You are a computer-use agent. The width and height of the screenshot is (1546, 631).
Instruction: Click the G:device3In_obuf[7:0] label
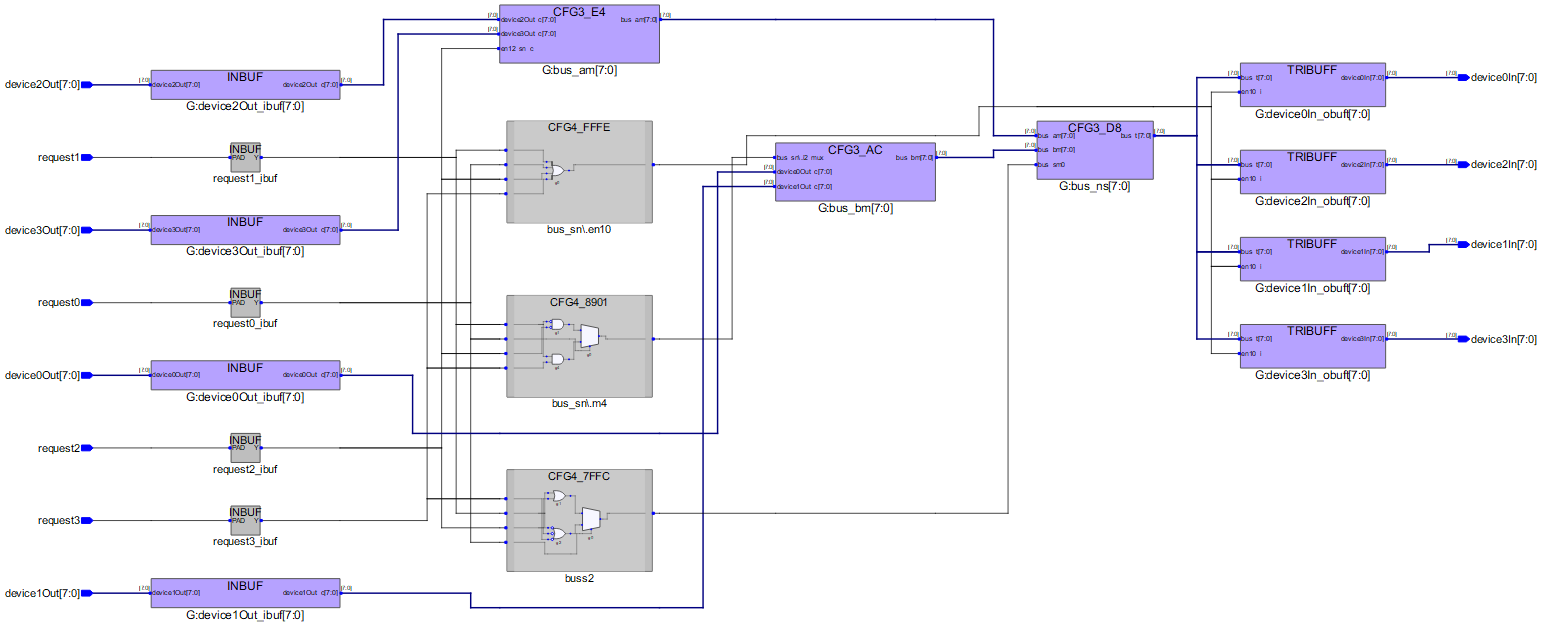point(1312,375)
